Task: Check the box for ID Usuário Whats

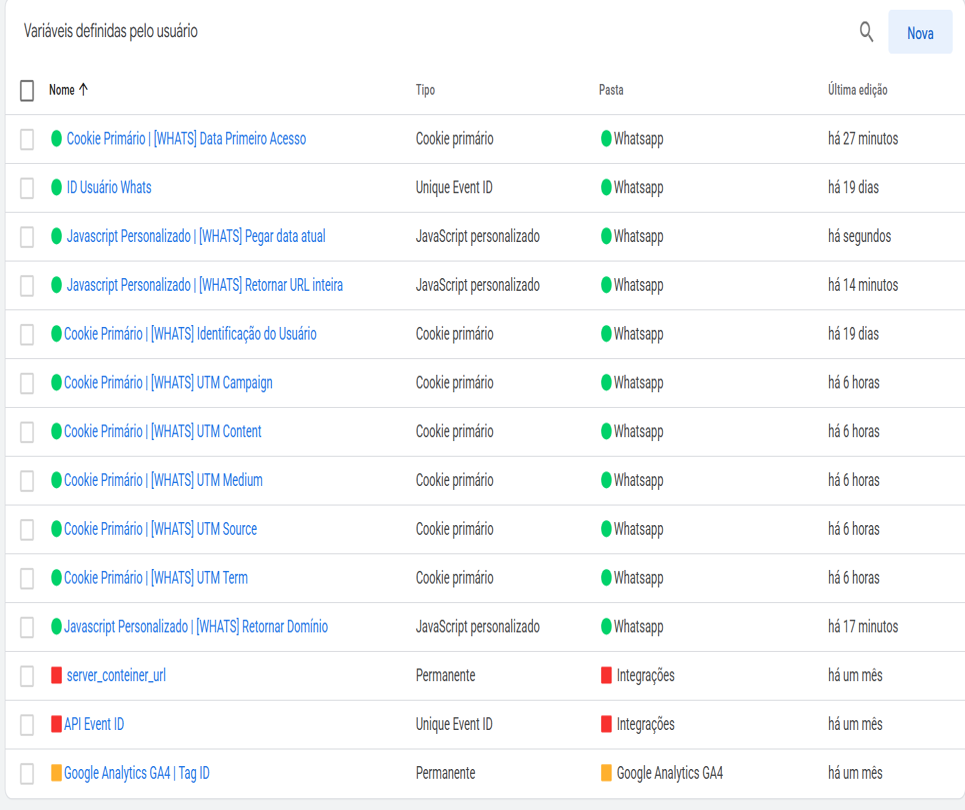Action: pos(27,188)
